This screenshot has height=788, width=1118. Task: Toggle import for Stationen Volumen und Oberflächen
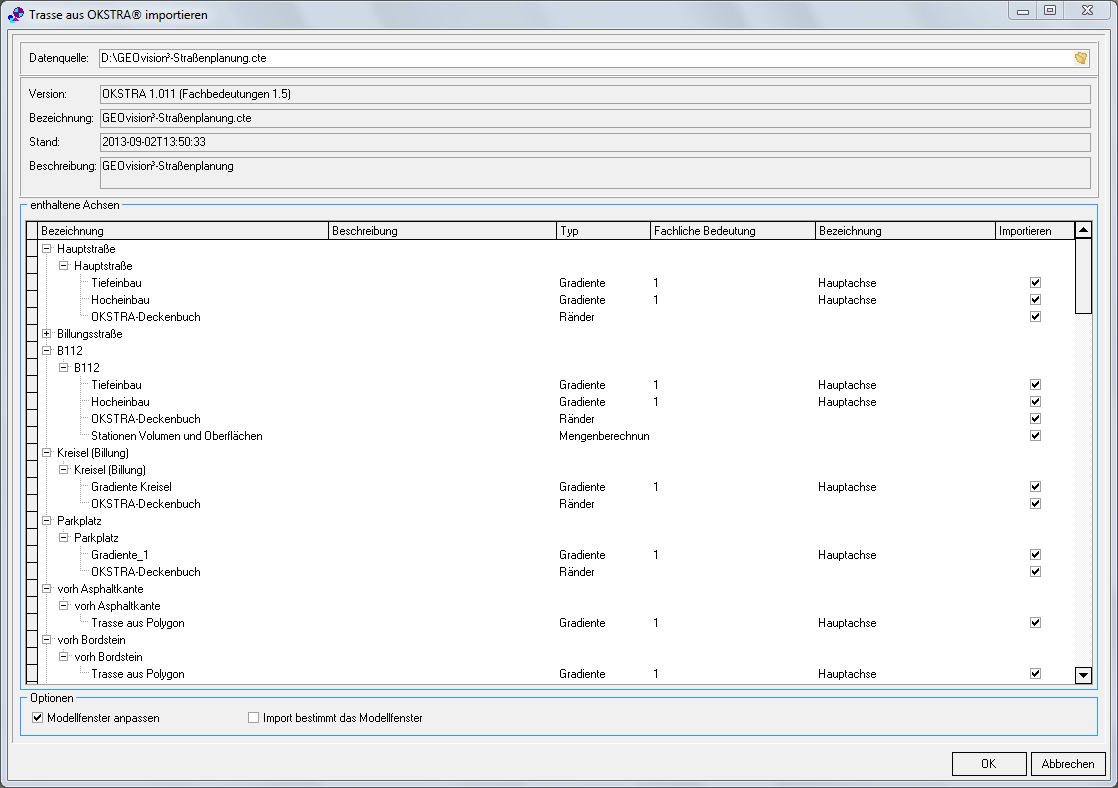point(1035,436)
